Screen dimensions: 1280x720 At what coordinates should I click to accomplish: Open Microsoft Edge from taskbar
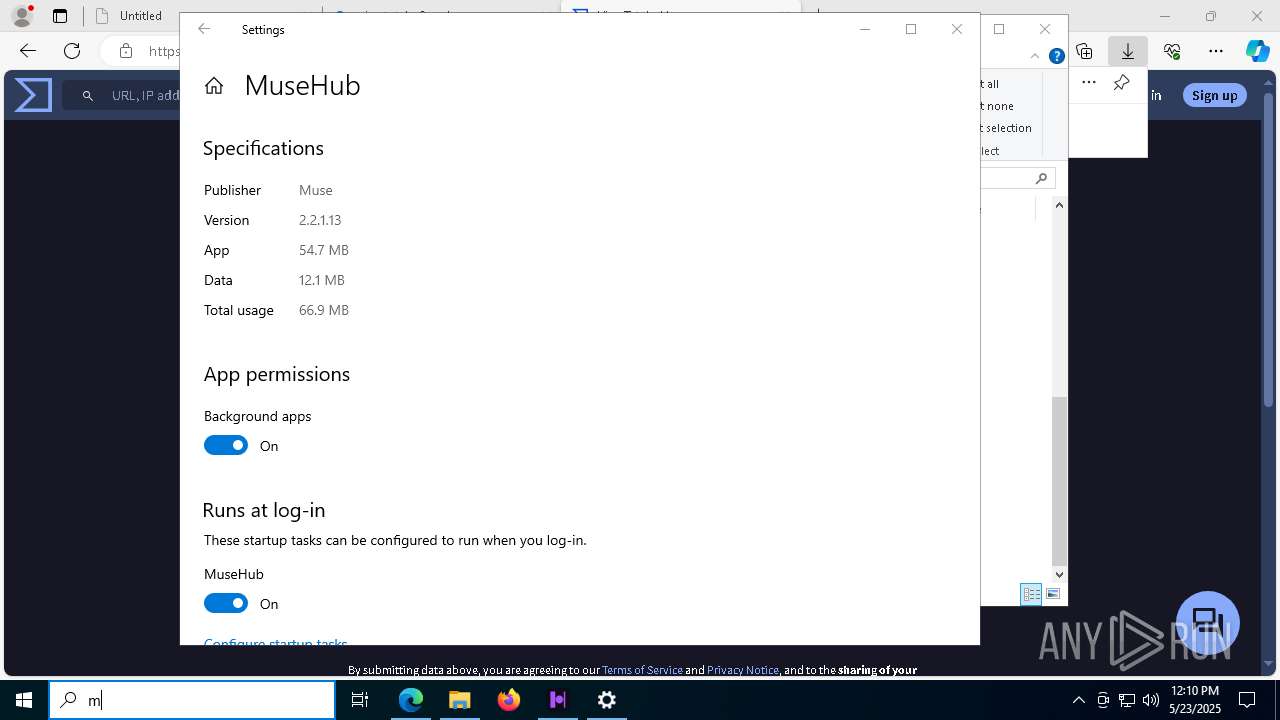tap(411, 700)
